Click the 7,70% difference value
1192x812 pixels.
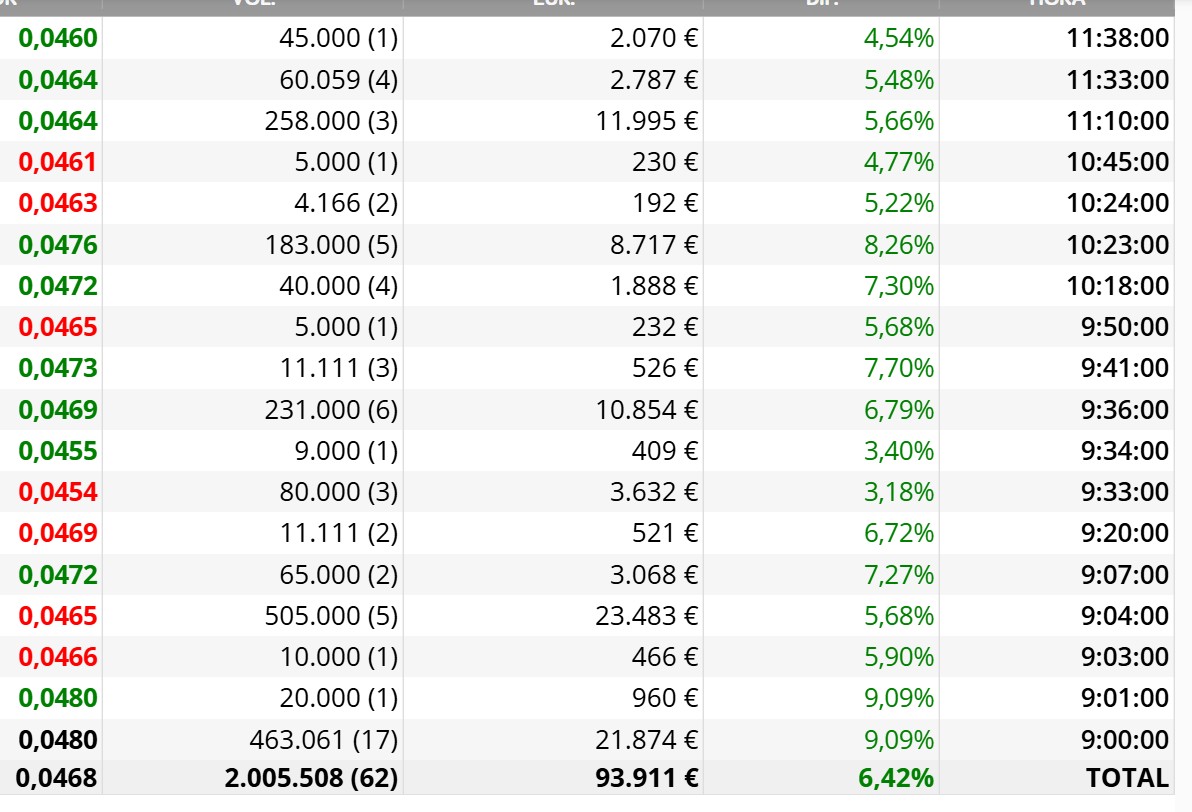[x=899, y=368]
